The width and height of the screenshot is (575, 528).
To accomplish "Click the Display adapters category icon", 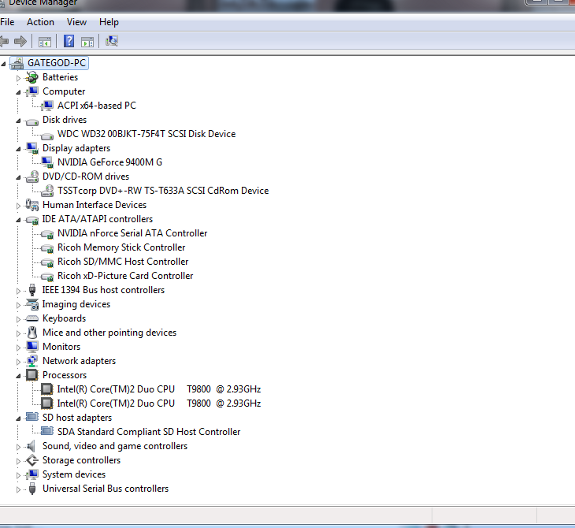I will (x=32, y=148).
